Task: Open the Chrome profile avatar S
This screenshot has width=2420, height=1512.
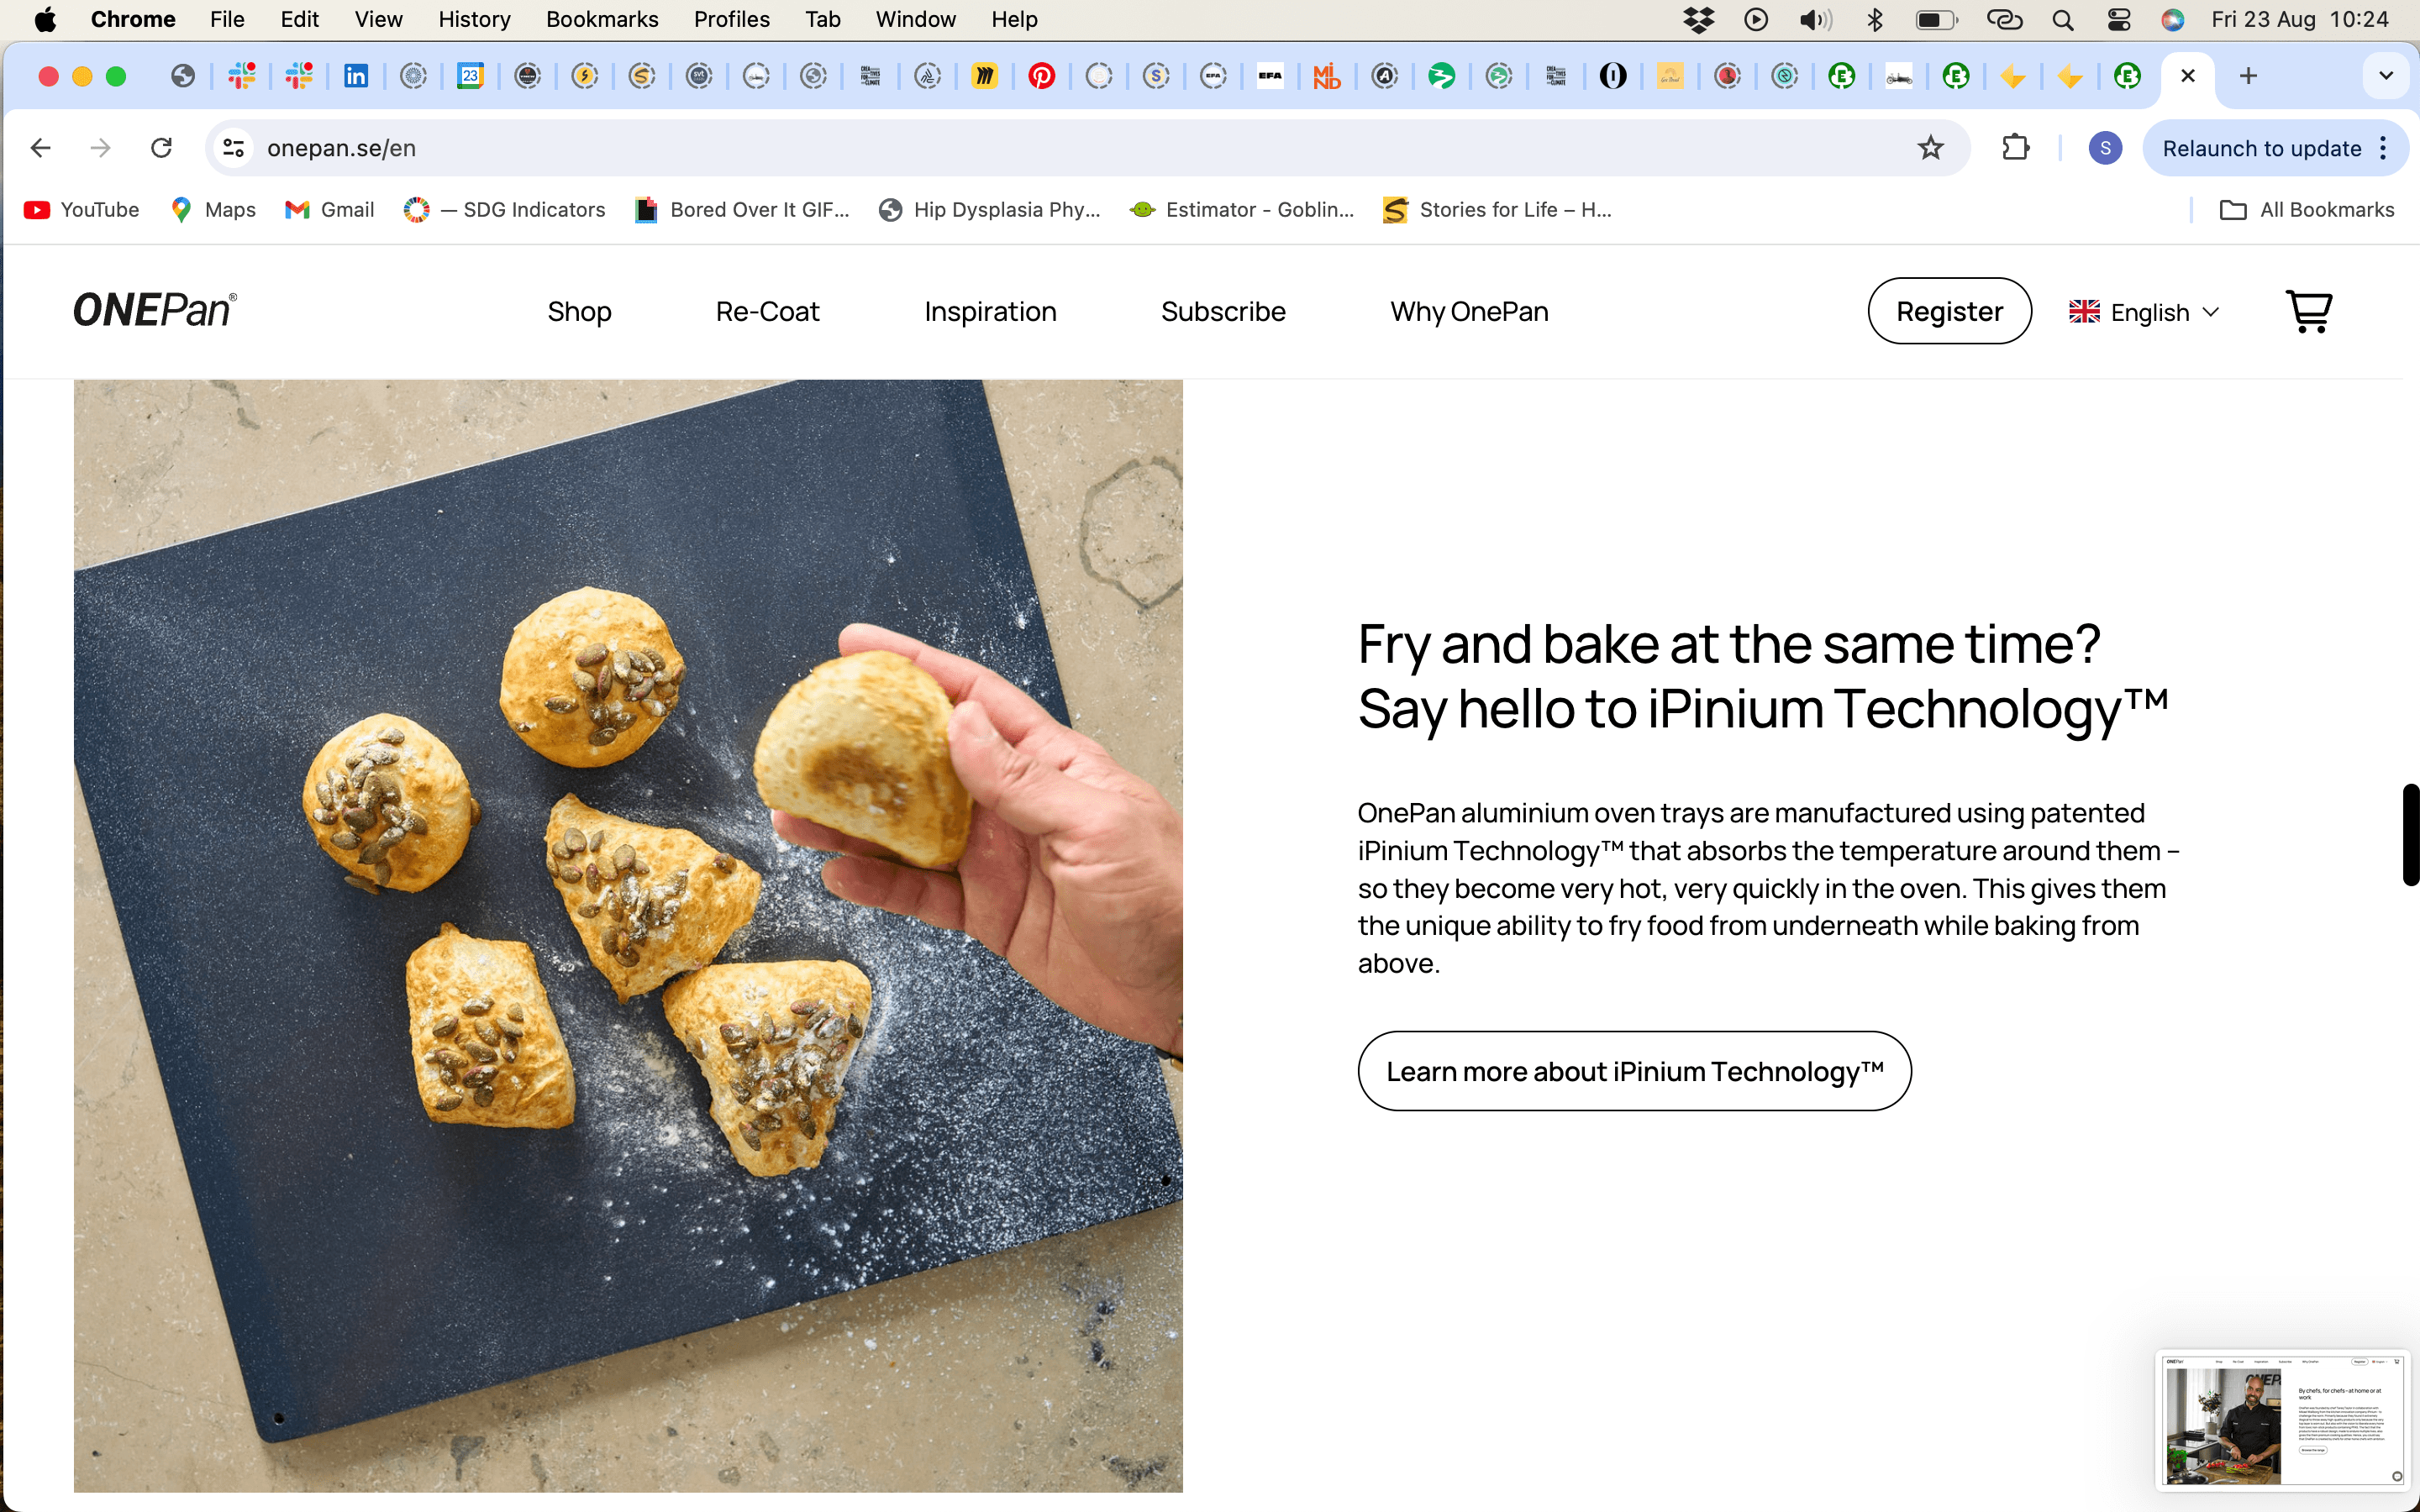Action: pyautogui.click(x=2105, y=148)
